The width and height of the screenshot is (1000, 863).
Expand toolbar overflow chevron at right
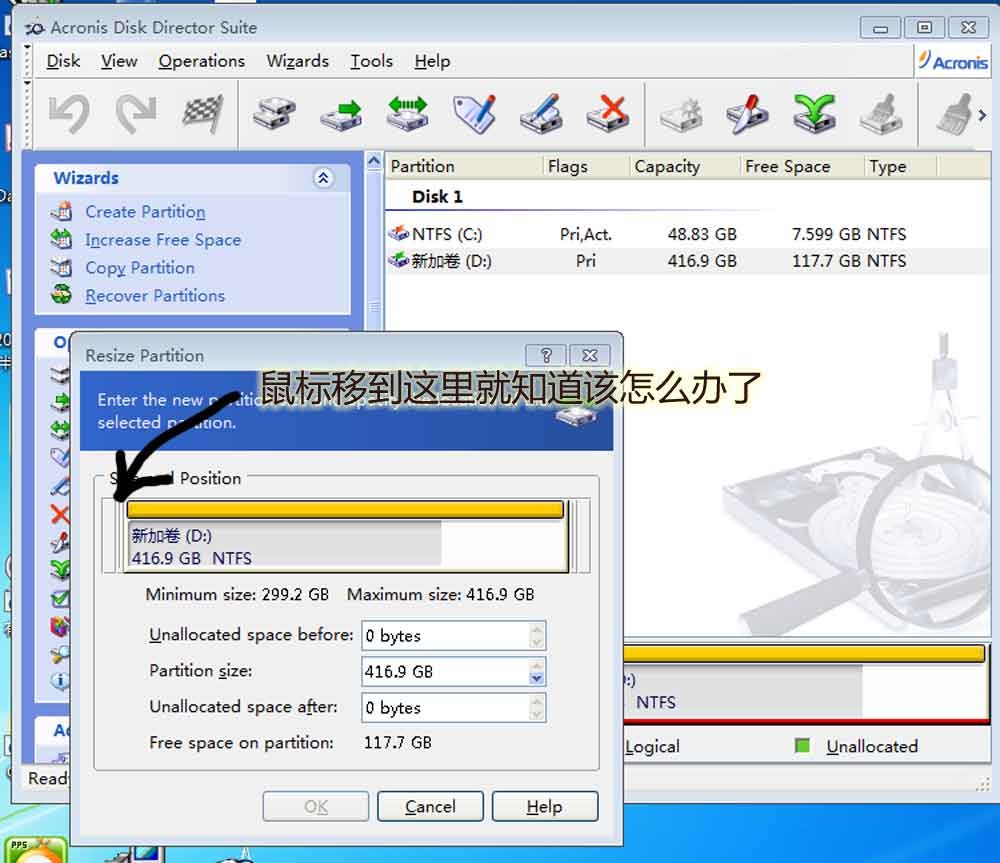click(983, 115)
